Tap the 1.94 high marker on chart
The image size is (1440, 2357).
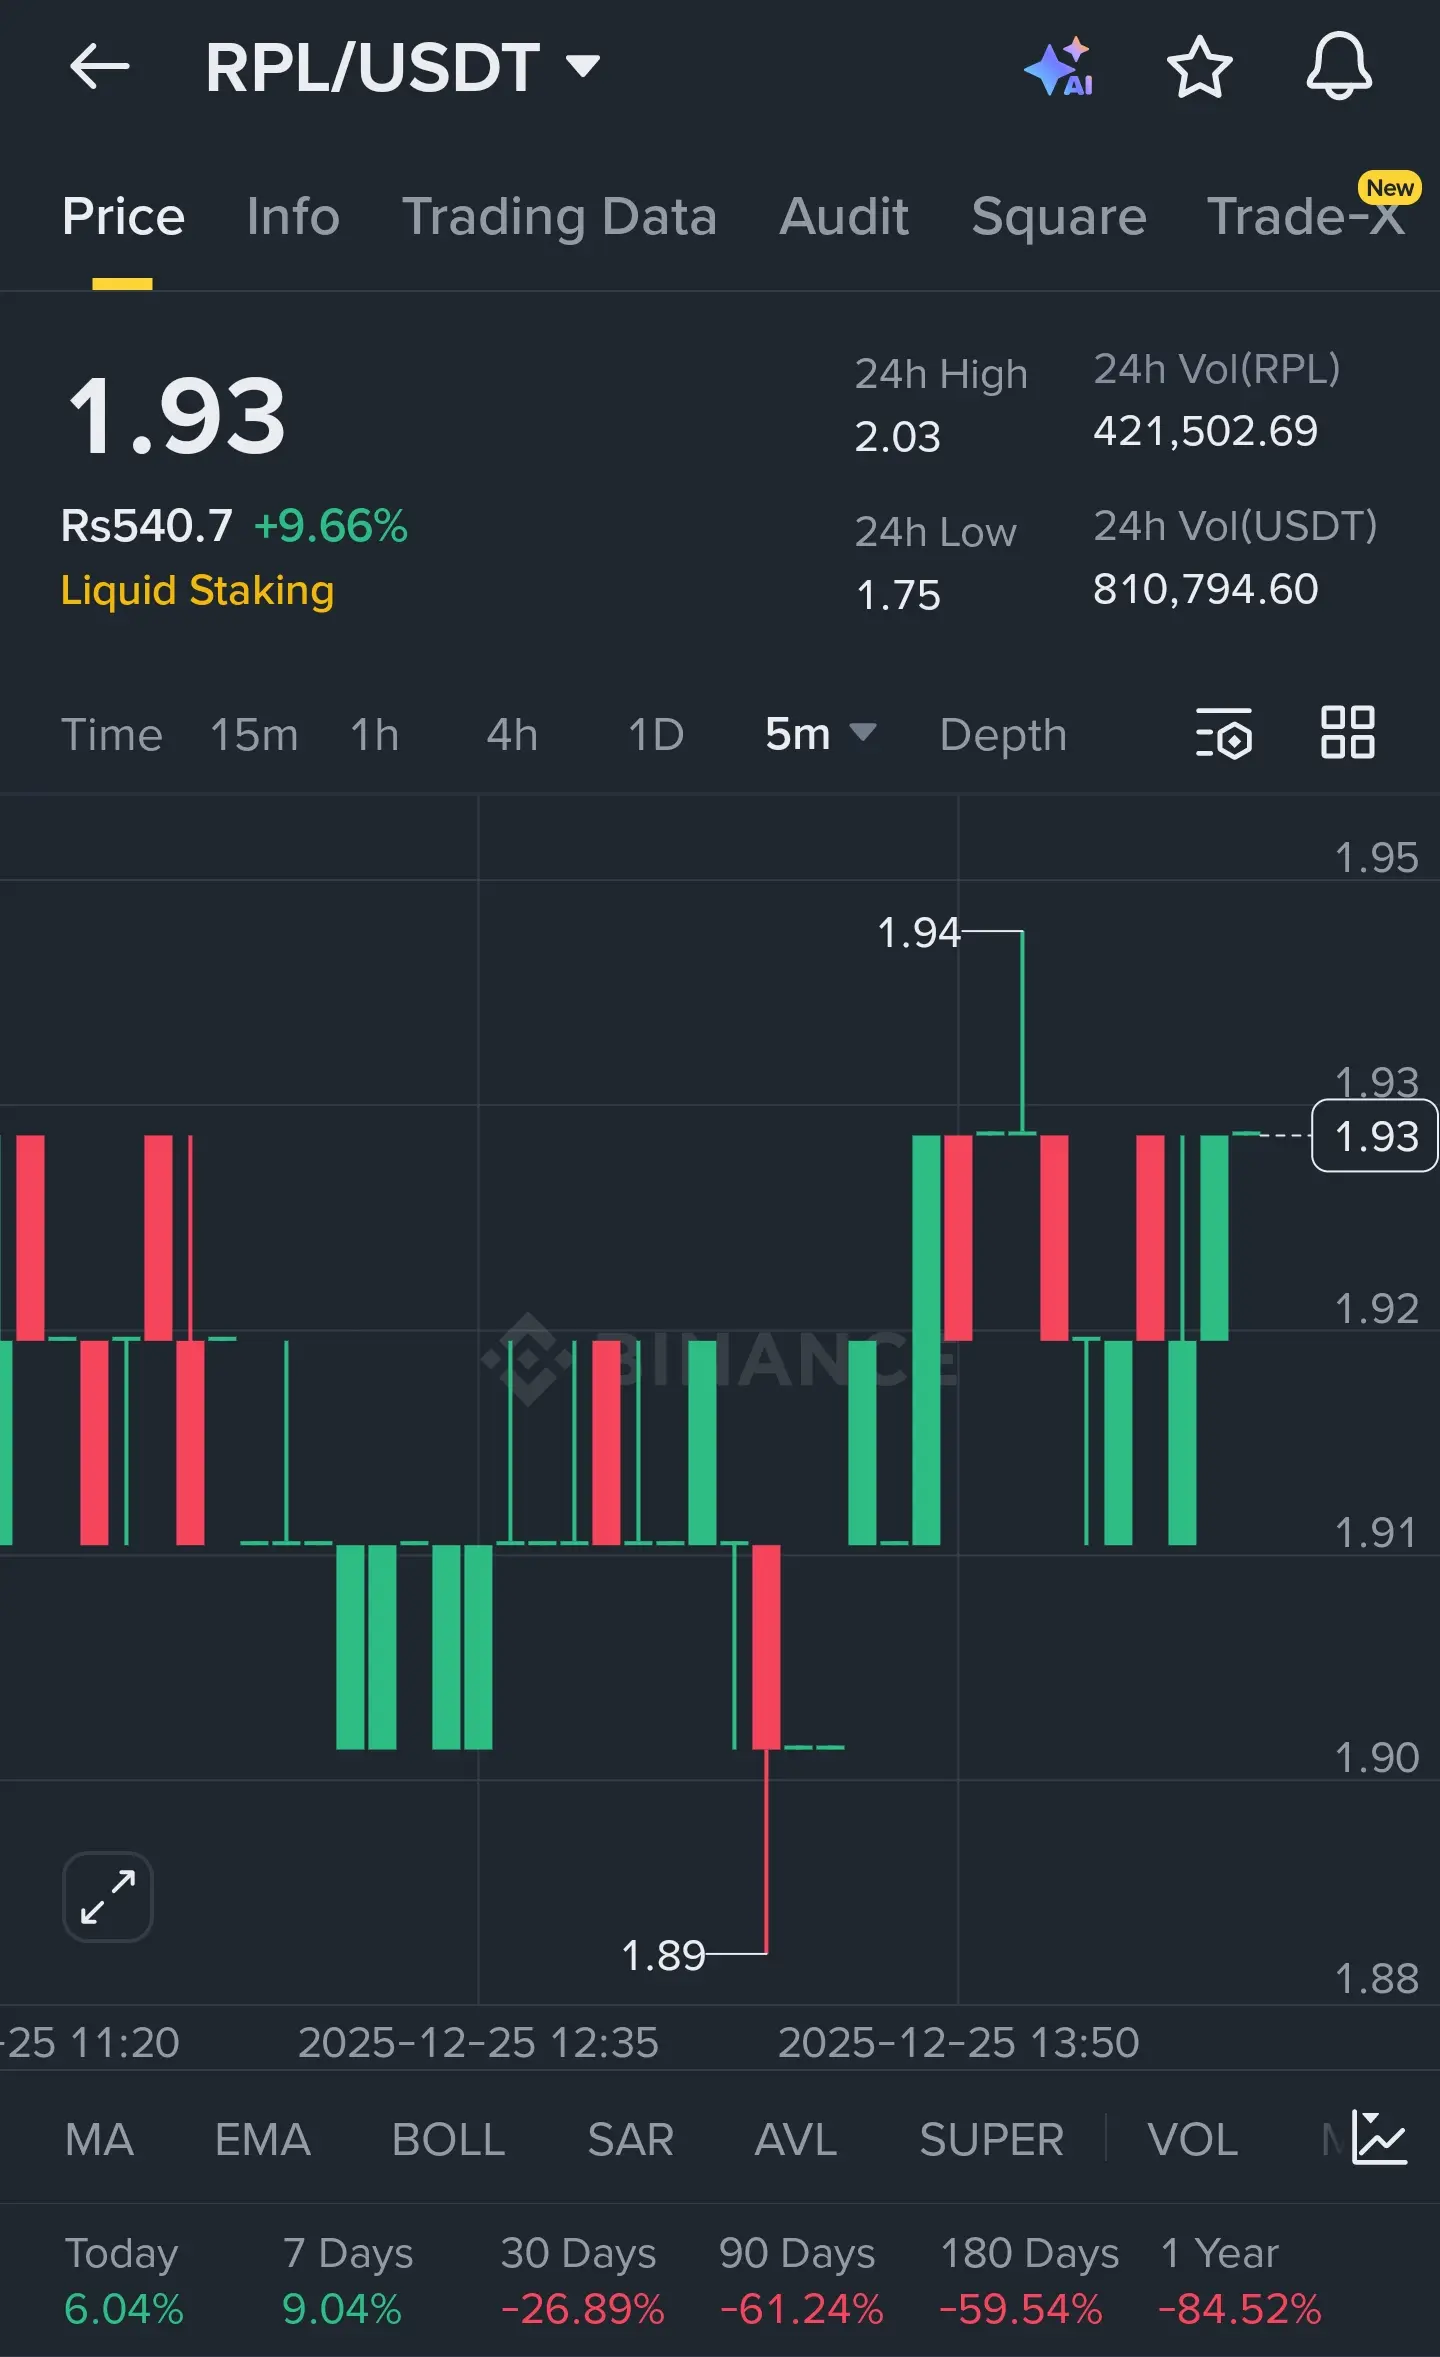[x=918, y=932]
